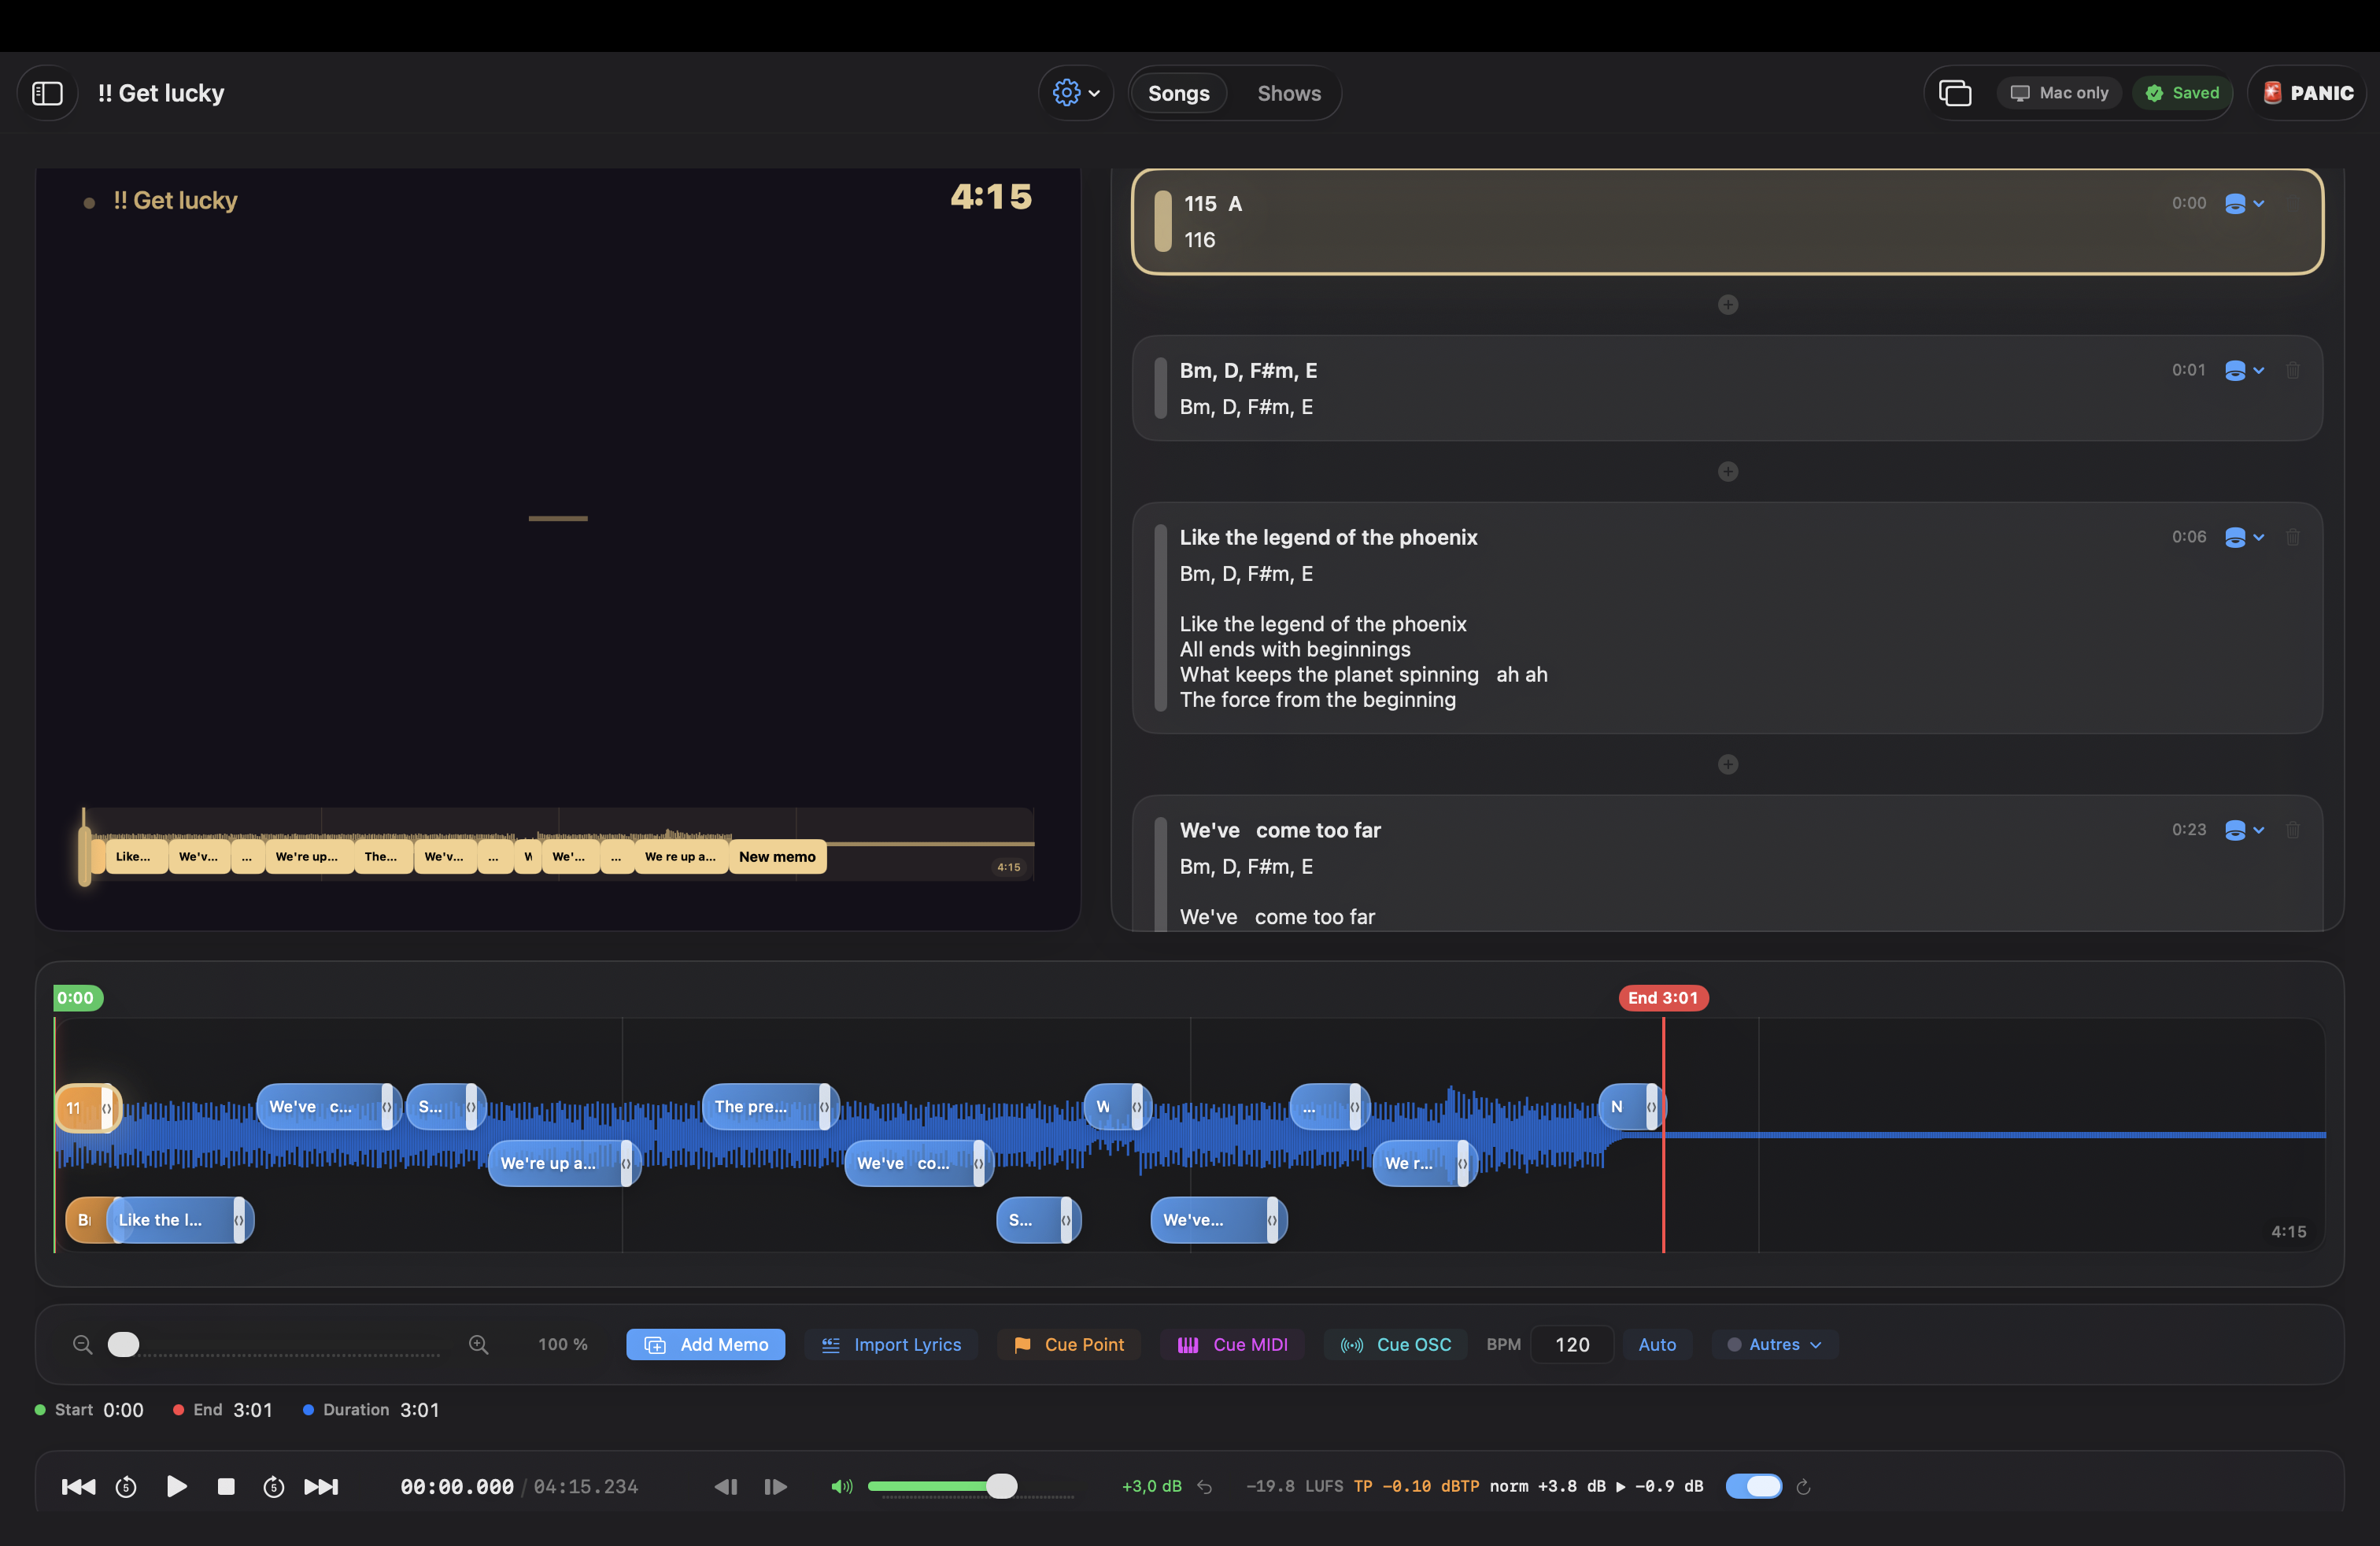Mute audio with the speaker icon
Viewport: 2380px width, 1546px height.
842,1486
